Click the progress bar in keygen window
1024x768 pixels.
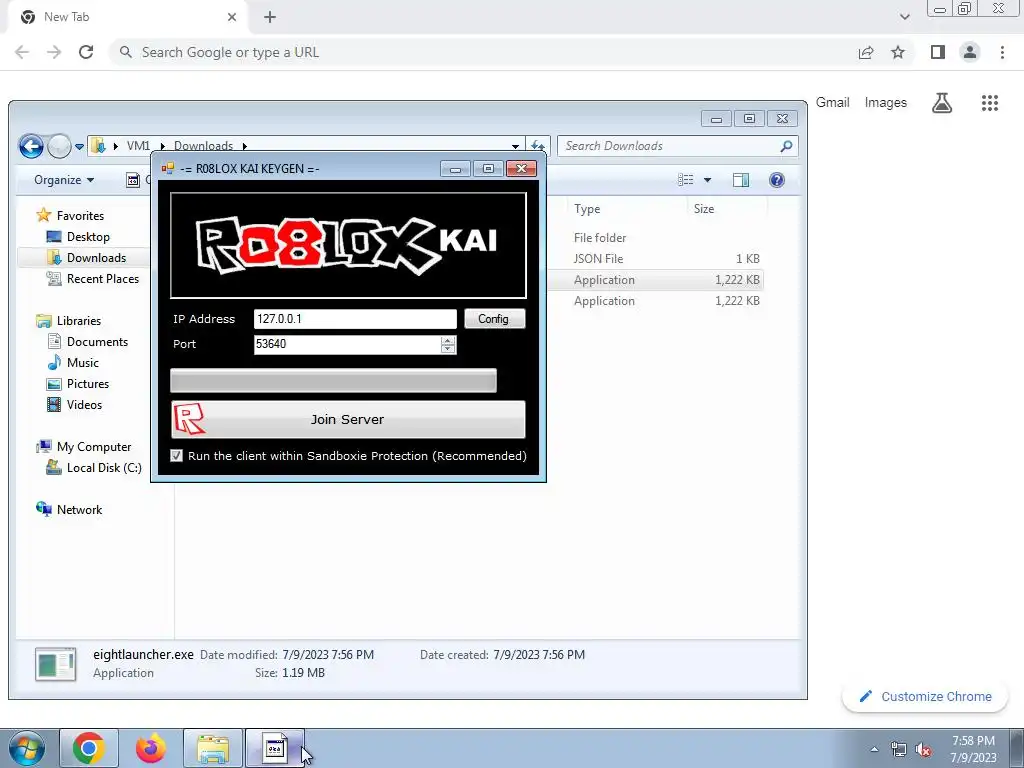[x=333, y=381]
